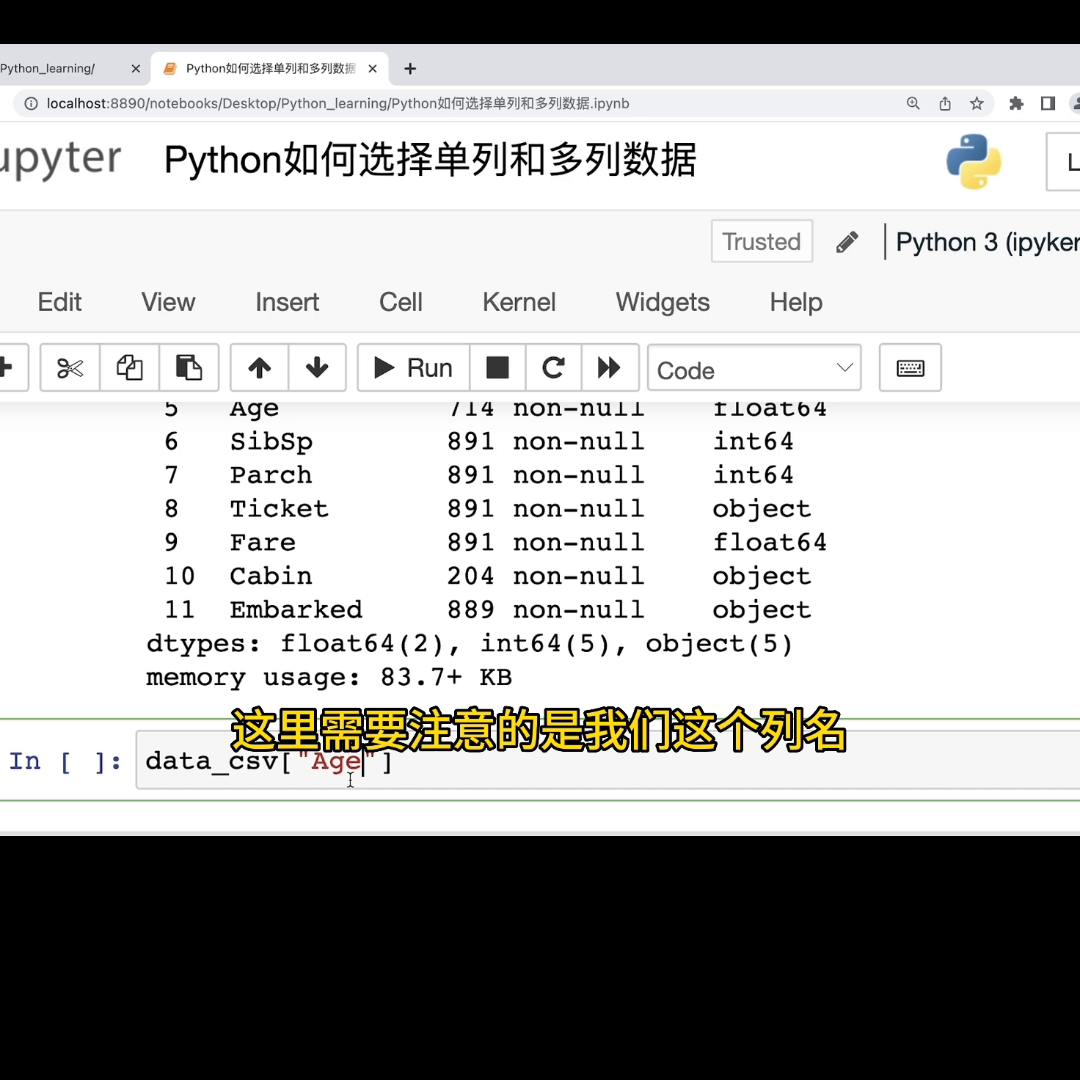Close the Python_learning tab
Image resolution: width=1080 pixels, height=1080 pixels.
click(136, 69)
